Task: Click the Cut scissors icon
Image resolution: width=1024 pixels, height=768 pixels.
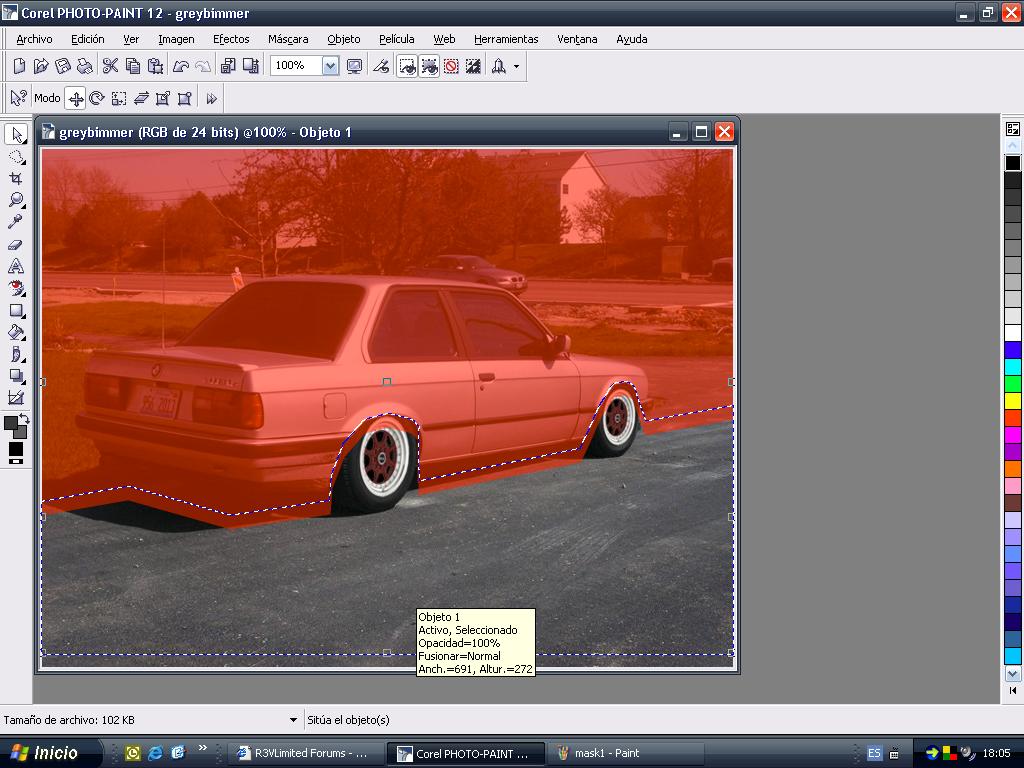Action: coord(110,66)
